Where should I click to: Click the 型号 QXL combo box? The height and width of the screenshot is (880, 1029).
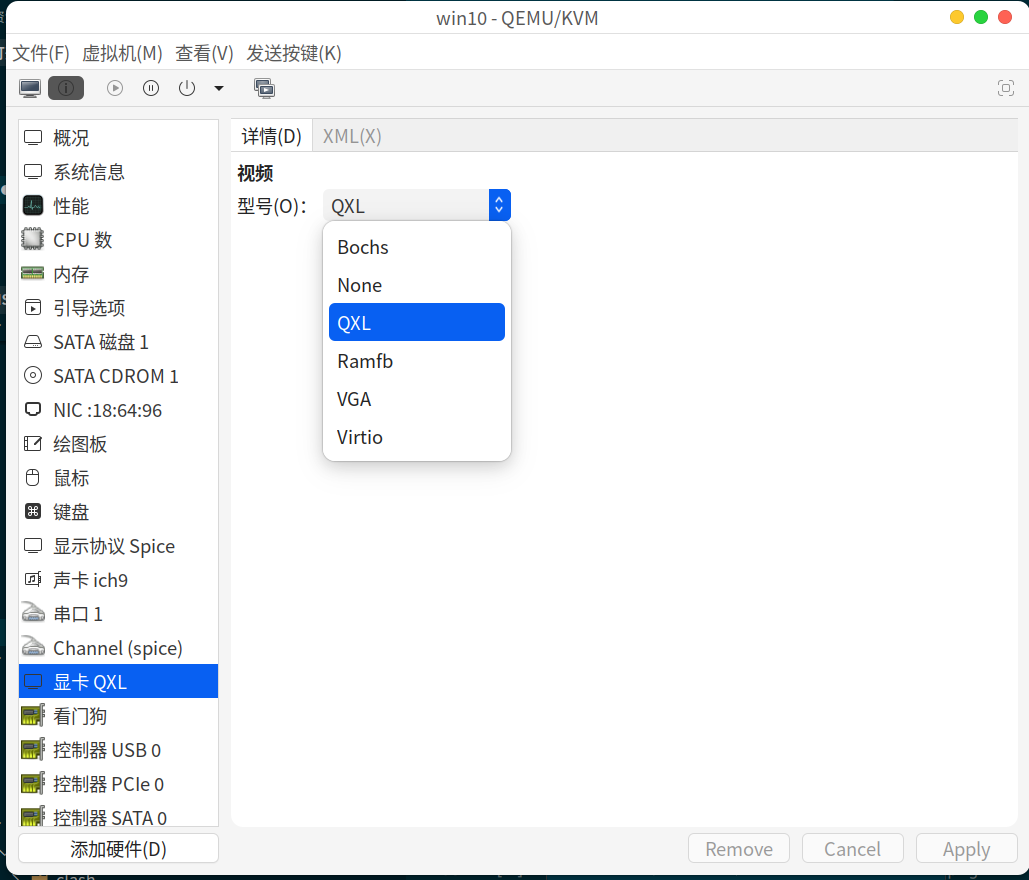tap(417, 205)
